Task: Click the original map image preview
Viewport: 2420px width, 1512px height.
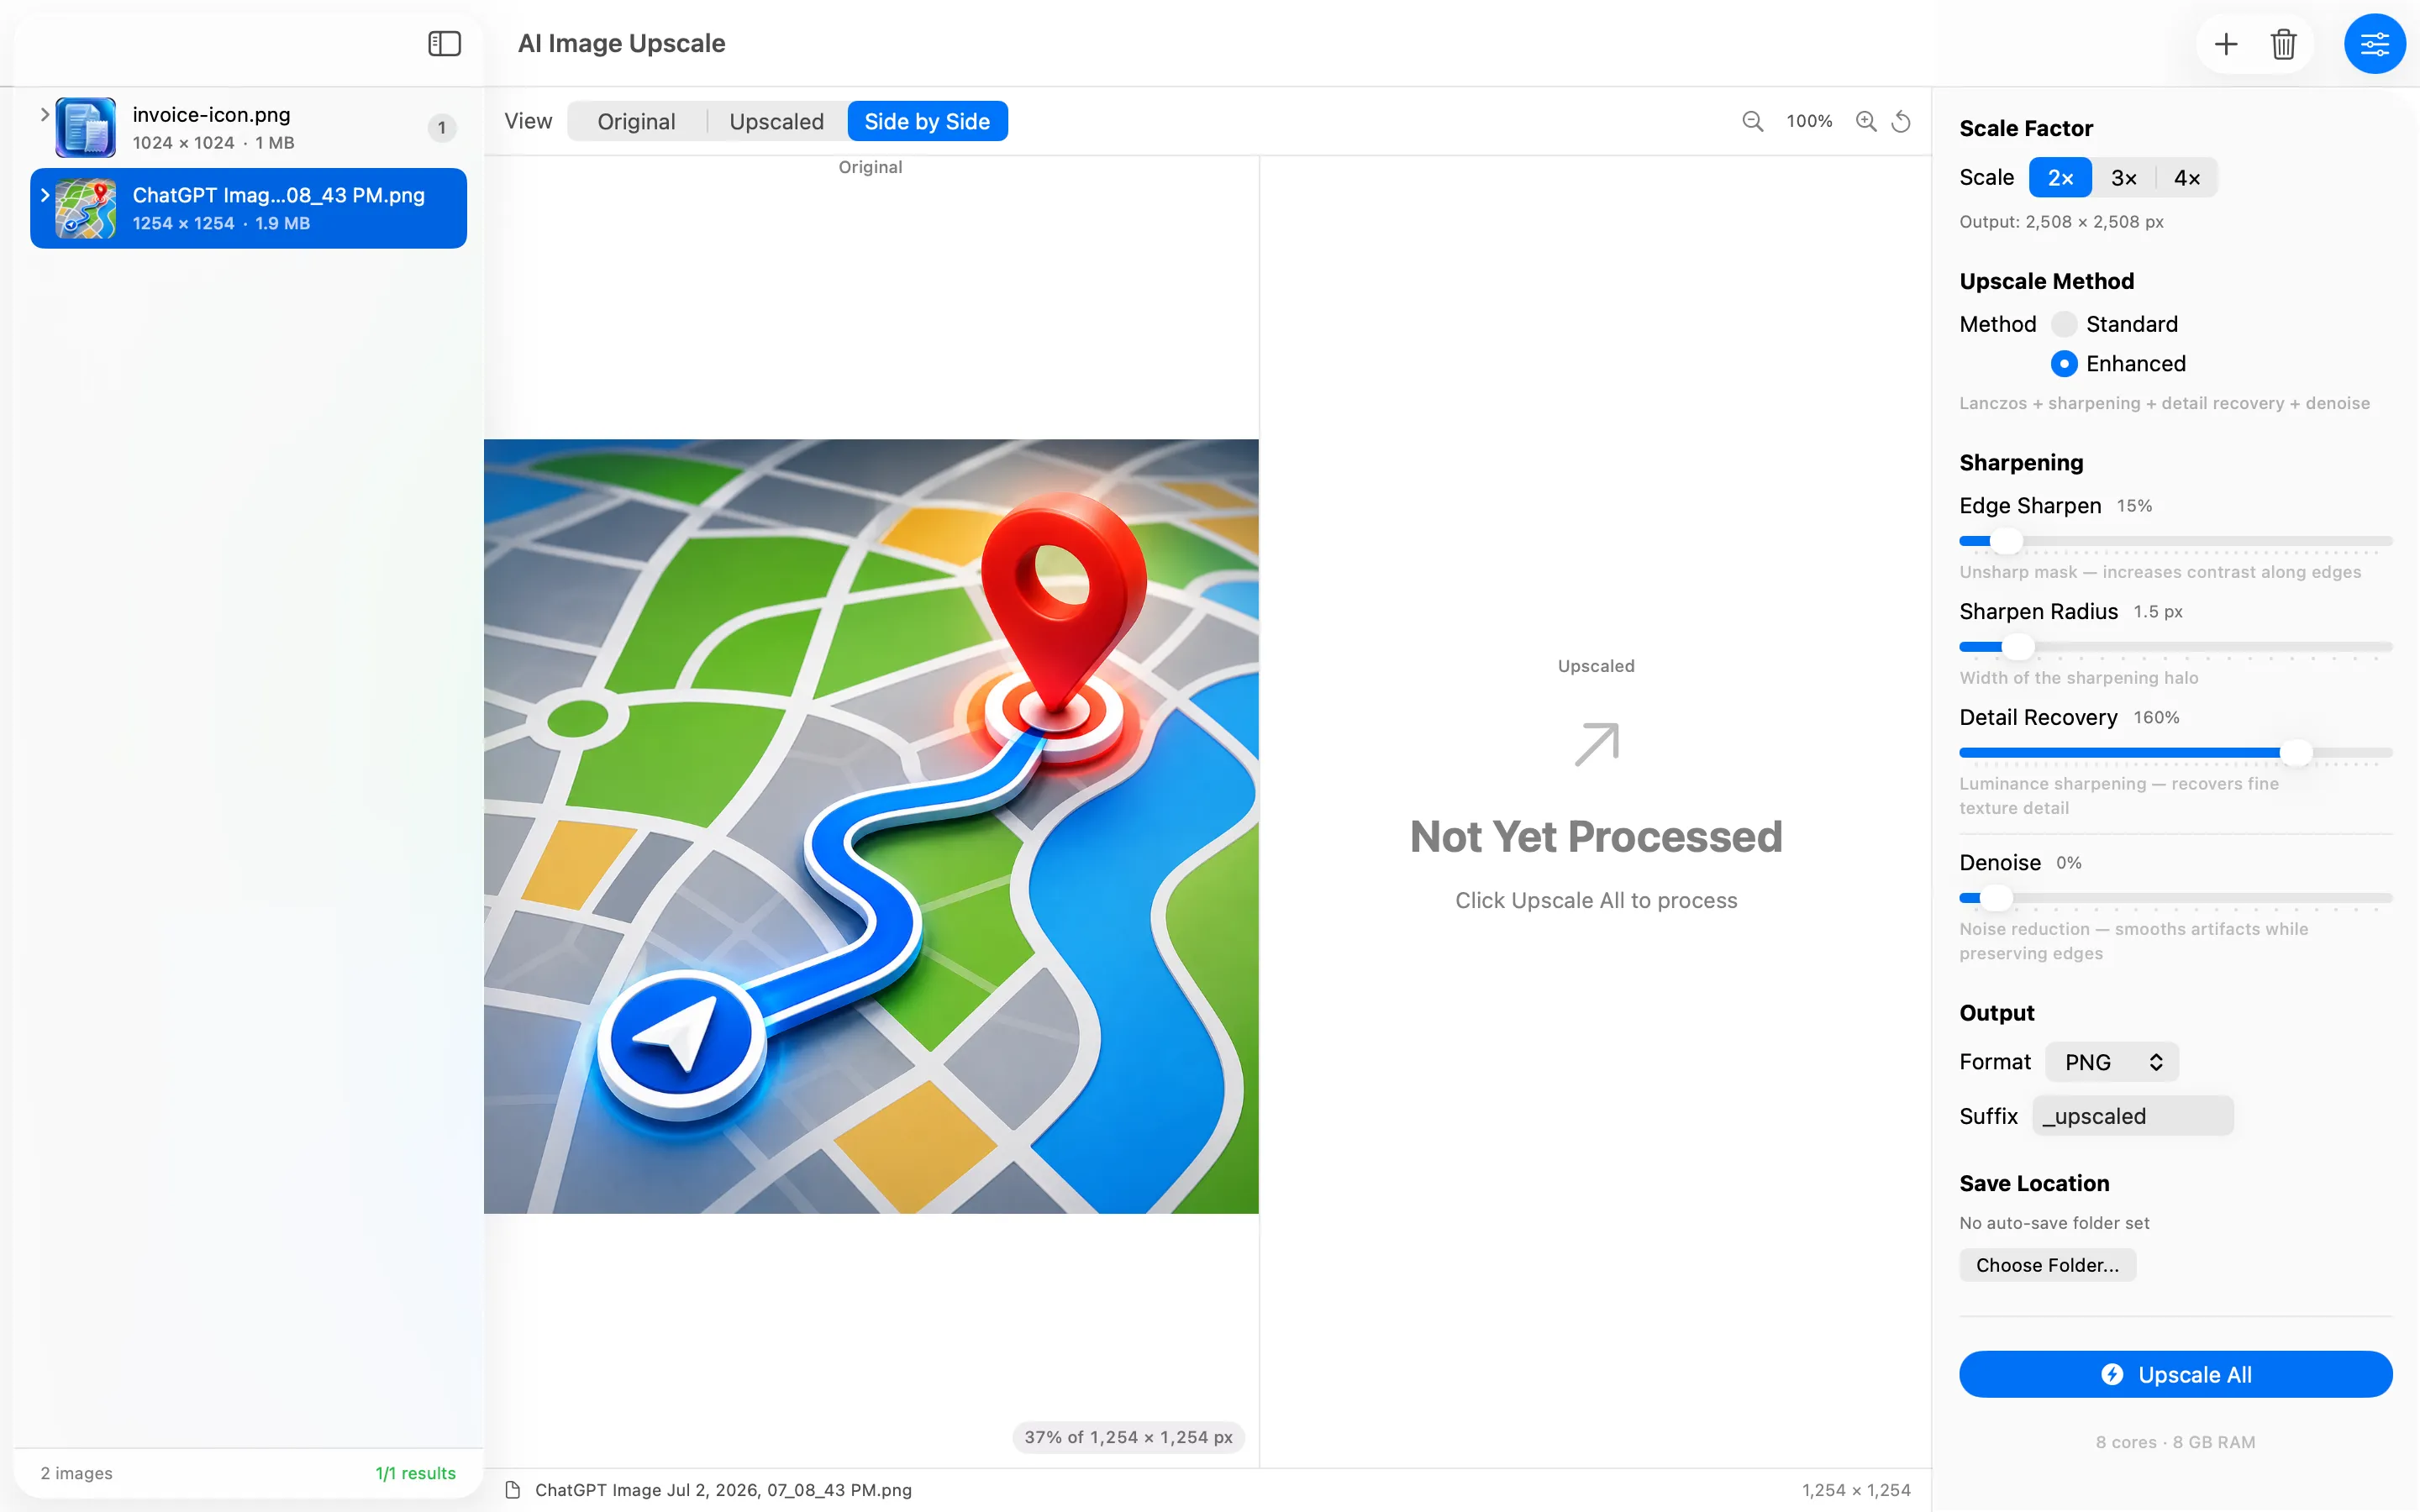Action: click(x=871, y=826)
